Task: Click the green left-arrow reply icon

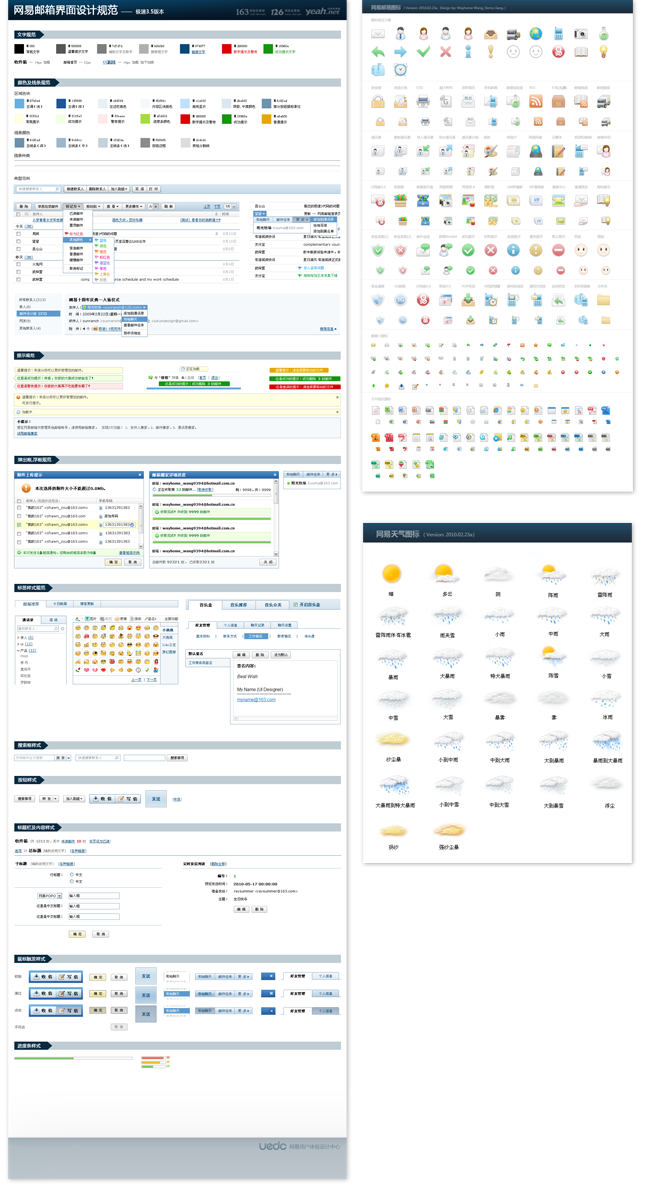Action: click(378, 51)
